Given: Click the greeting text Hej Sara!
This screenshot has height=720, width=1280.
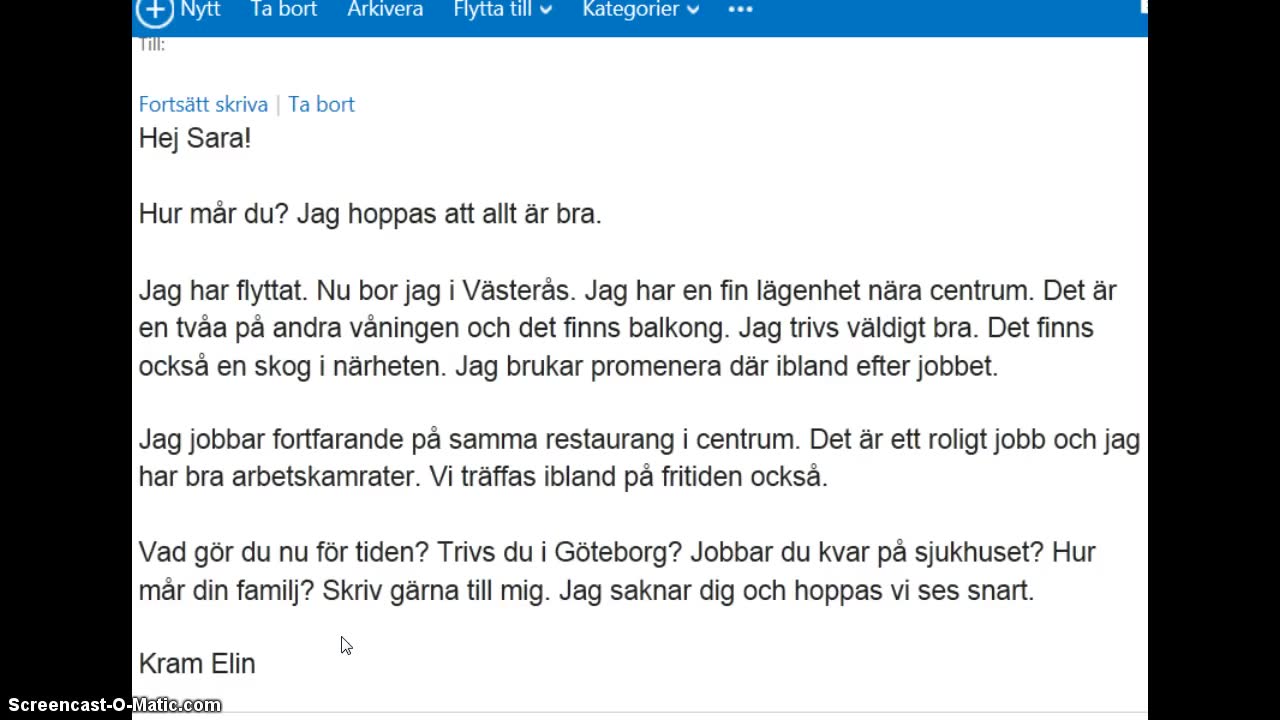Looking at the screenshot, I should pos(195,138).
